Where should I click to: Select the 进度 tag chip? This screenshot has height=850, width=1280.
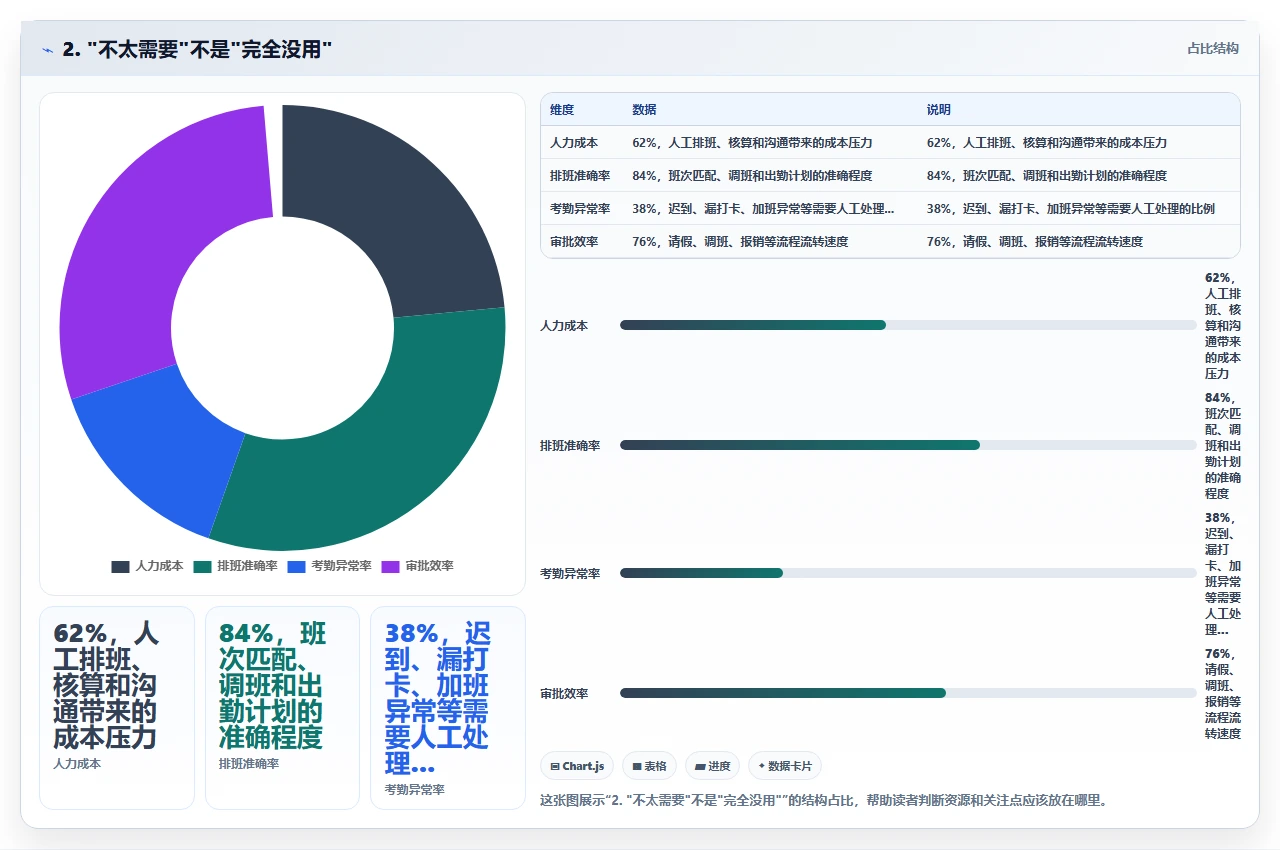pyautogui.click(x=713, y=766)
